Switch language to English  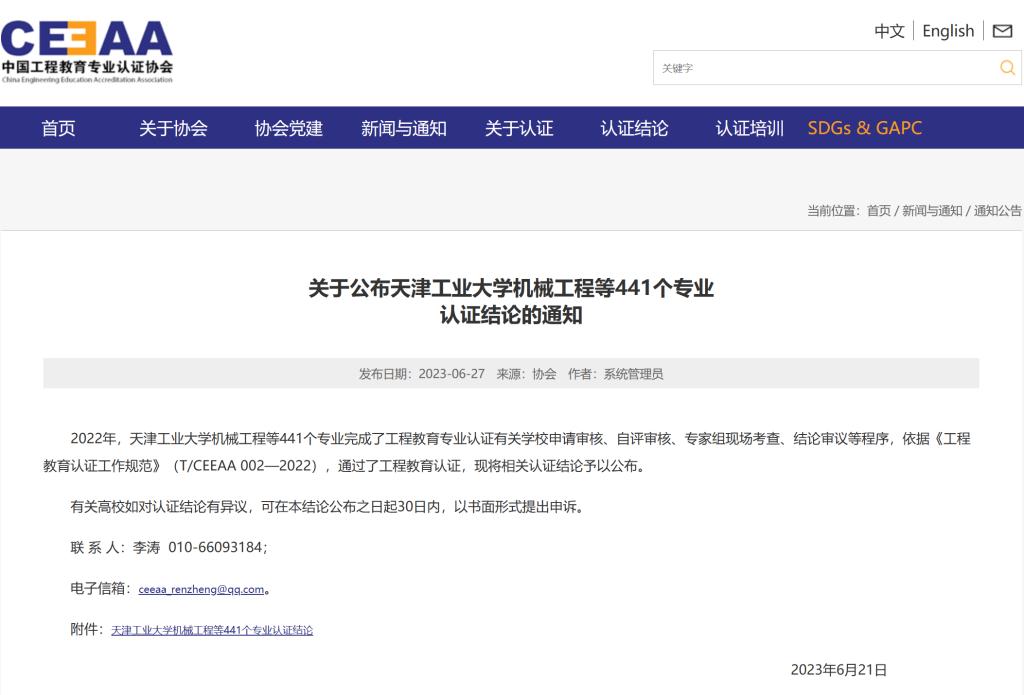point(948,31)
